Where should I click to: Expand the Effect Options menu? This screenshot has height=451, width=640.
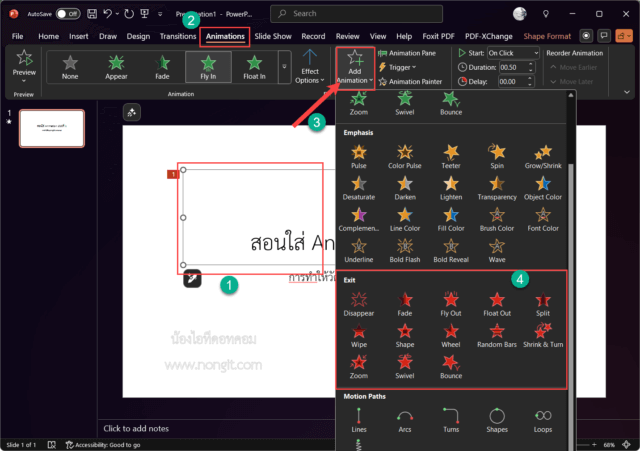pyautogui.click(x=309, y=67)
